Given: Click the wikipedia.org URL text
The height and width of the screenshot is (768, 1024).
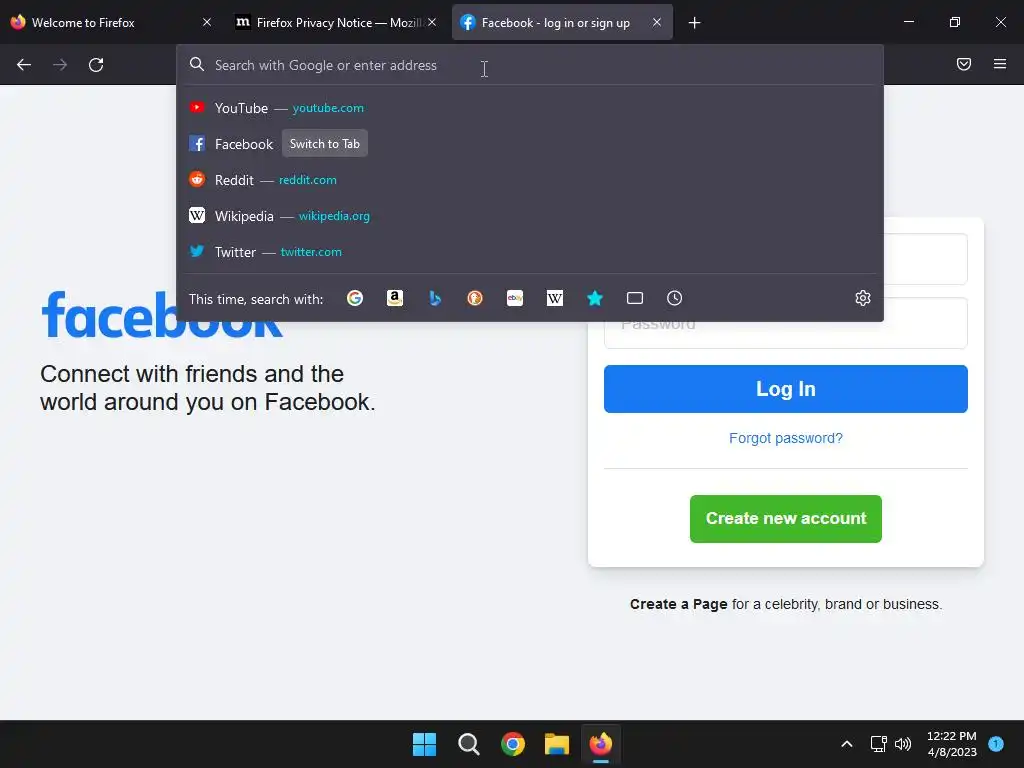Looking at the screenshot, I should 334,216.
